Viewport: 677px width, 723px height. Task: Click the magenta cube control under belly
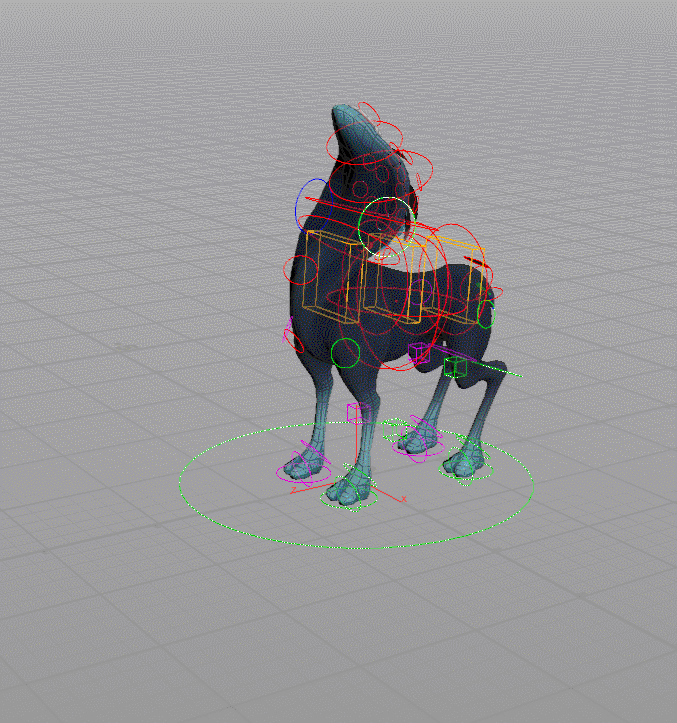pos(419,353)
